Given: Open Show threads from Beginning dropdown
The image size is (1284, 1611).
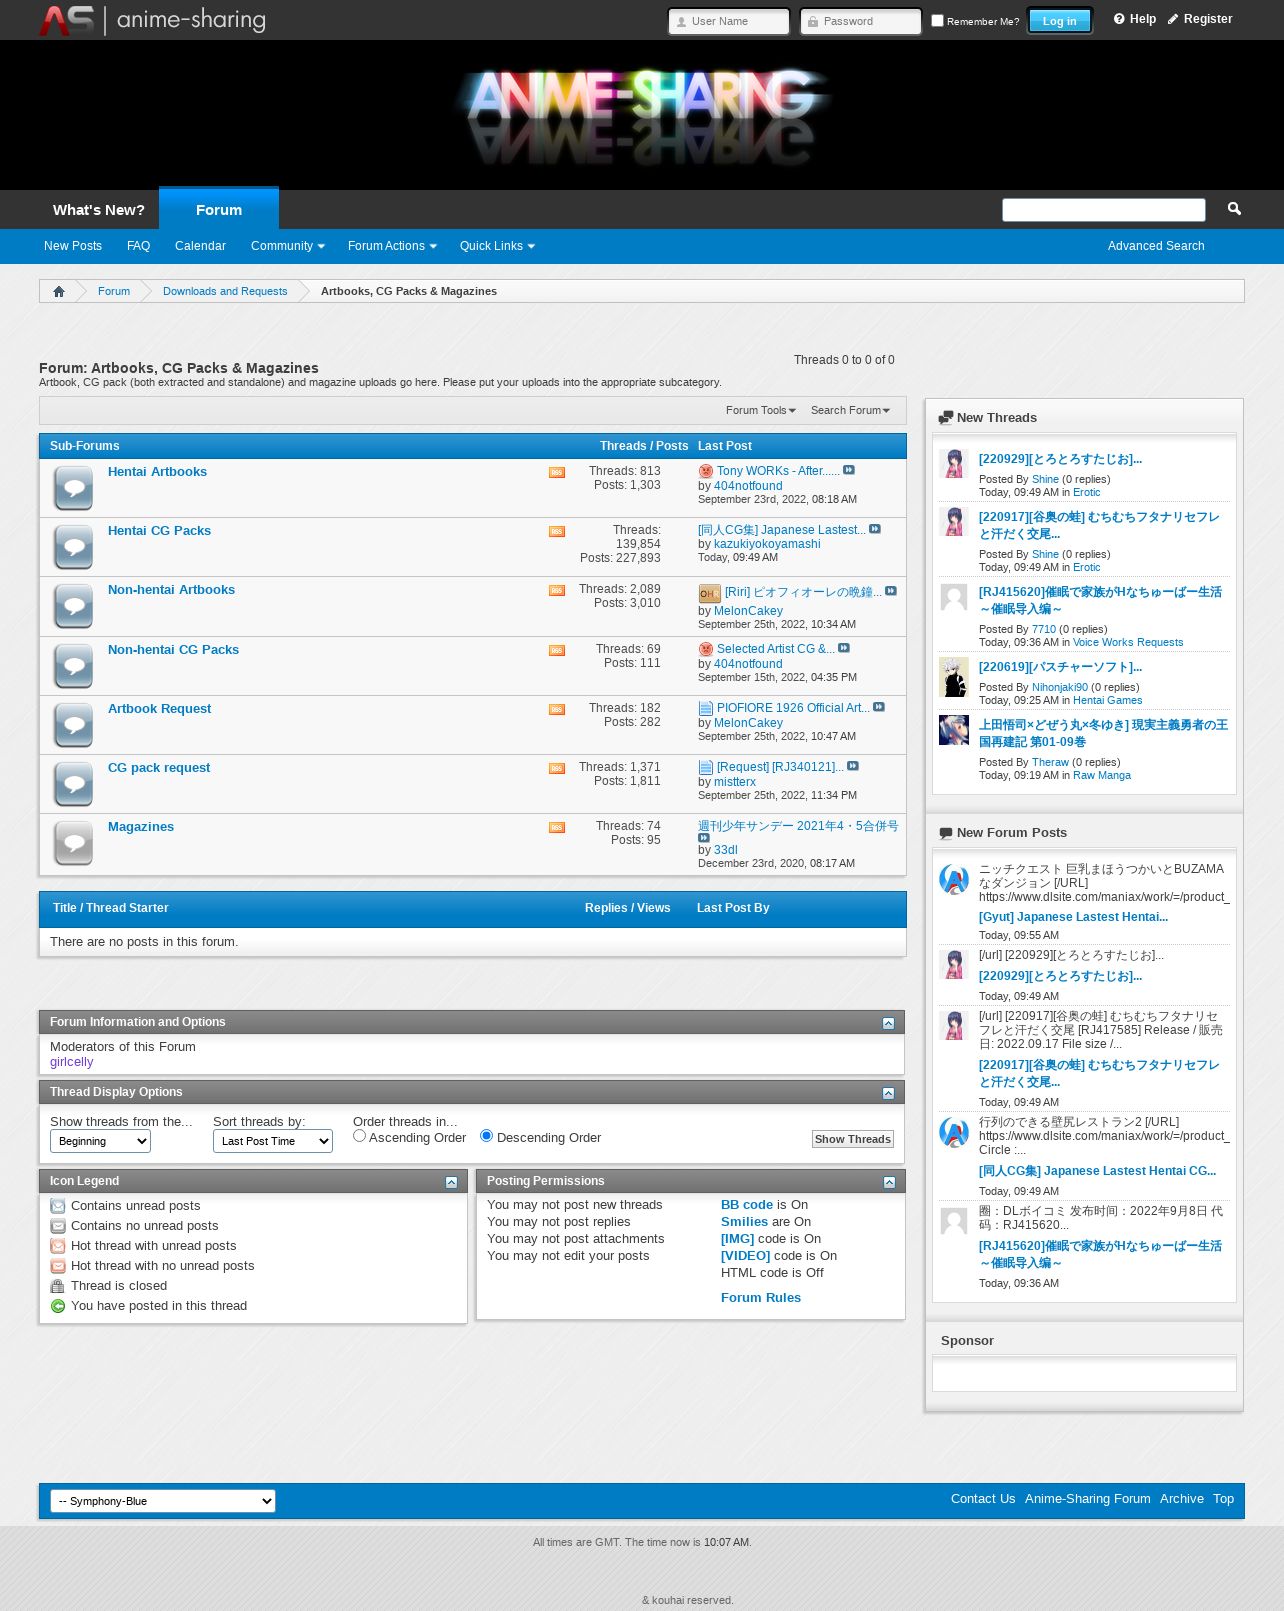Looking at the screenshot, I should pos(100,1141).
